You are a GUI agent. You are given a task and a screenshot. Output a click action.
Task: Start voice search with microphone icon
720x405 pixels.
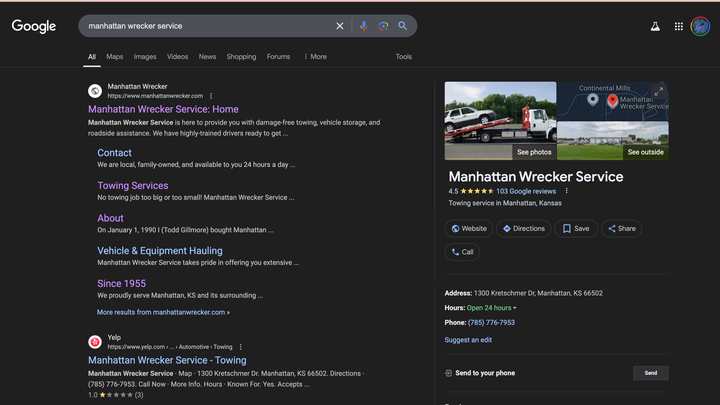click(x=363, y=26)
